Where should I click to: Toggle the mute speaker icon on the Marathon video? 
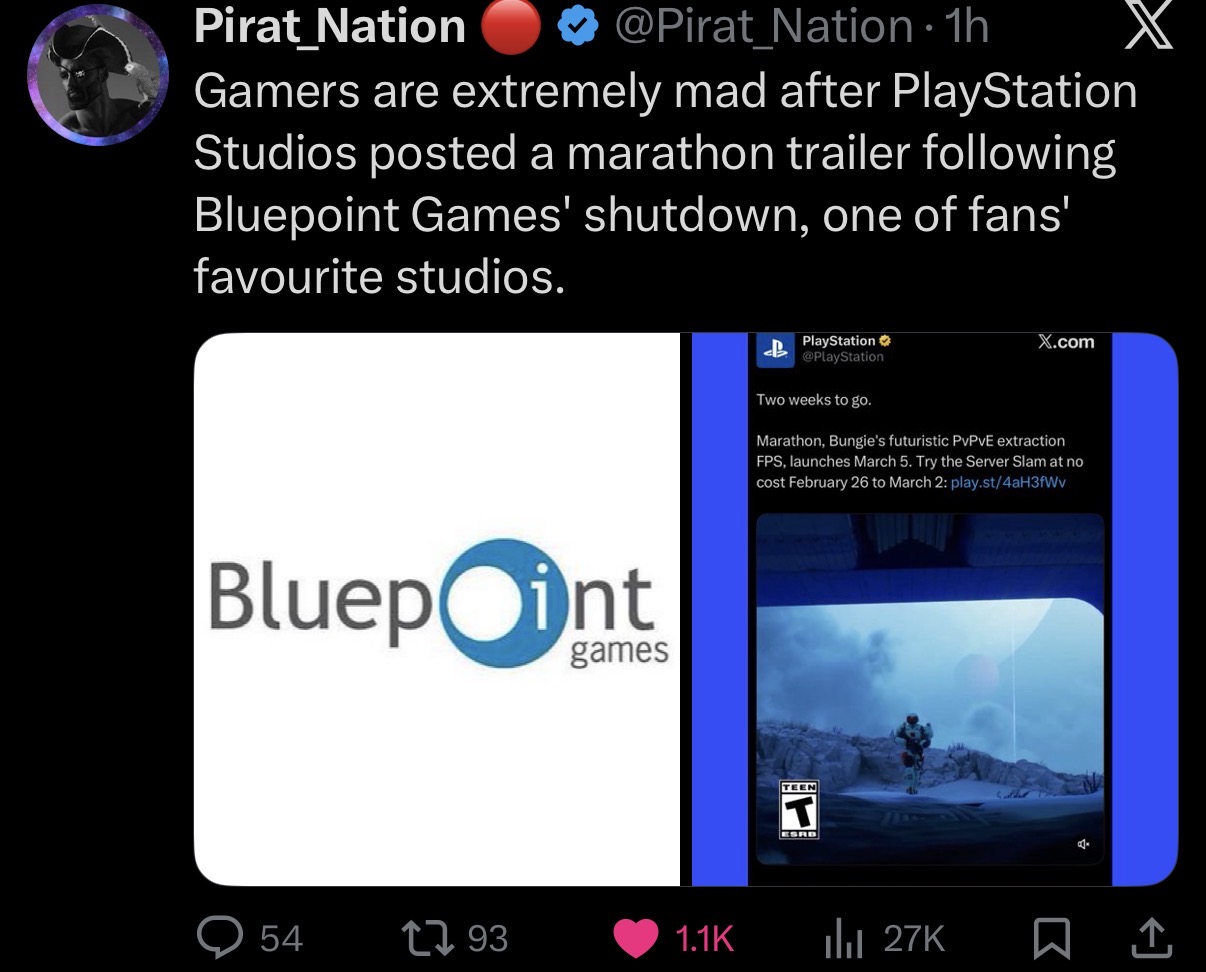[x=1083, y=846]
